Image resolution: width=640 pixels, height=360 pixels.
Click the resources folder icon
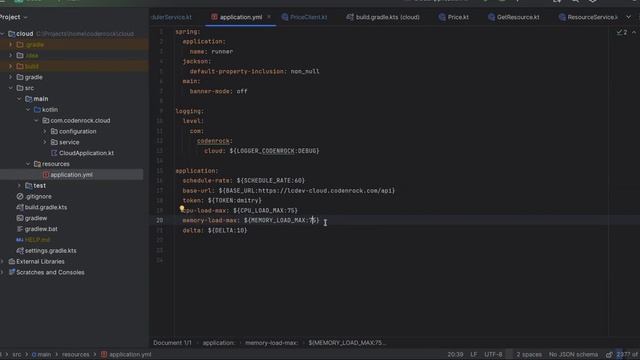(x=37, y=164)
